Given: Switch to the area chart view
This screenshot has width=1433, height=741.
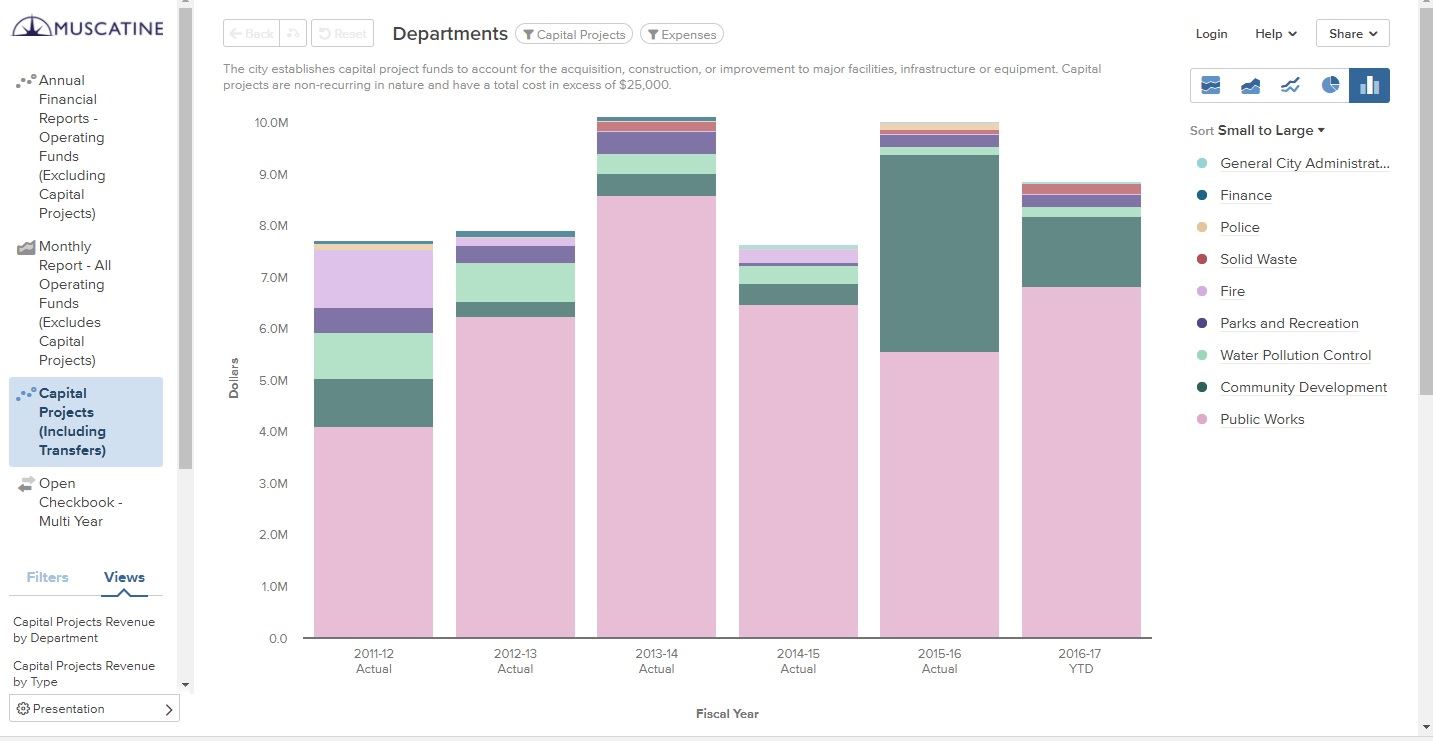Looking at the screenshot, I should (1251, 85).
